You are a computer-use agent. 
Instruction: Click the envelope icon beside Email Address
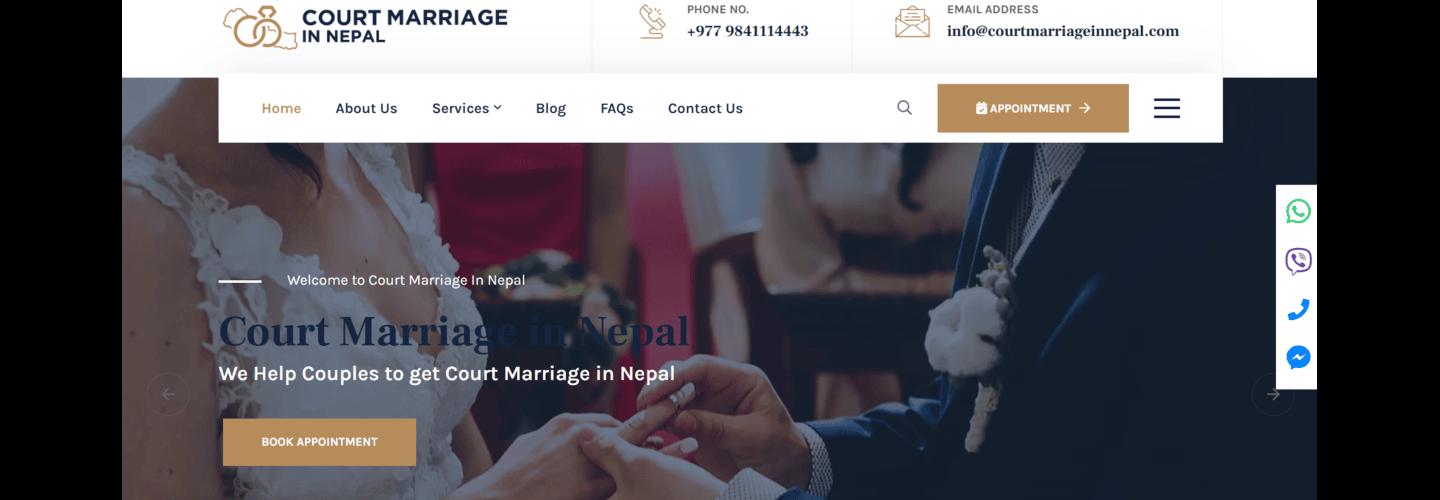pos(912,22)
